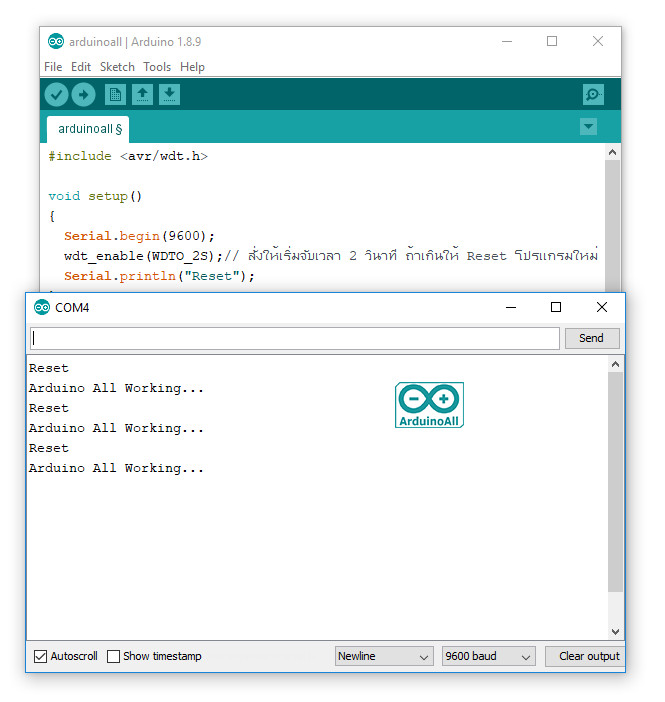
Task: Open the File menu
Action: (53, 67)
